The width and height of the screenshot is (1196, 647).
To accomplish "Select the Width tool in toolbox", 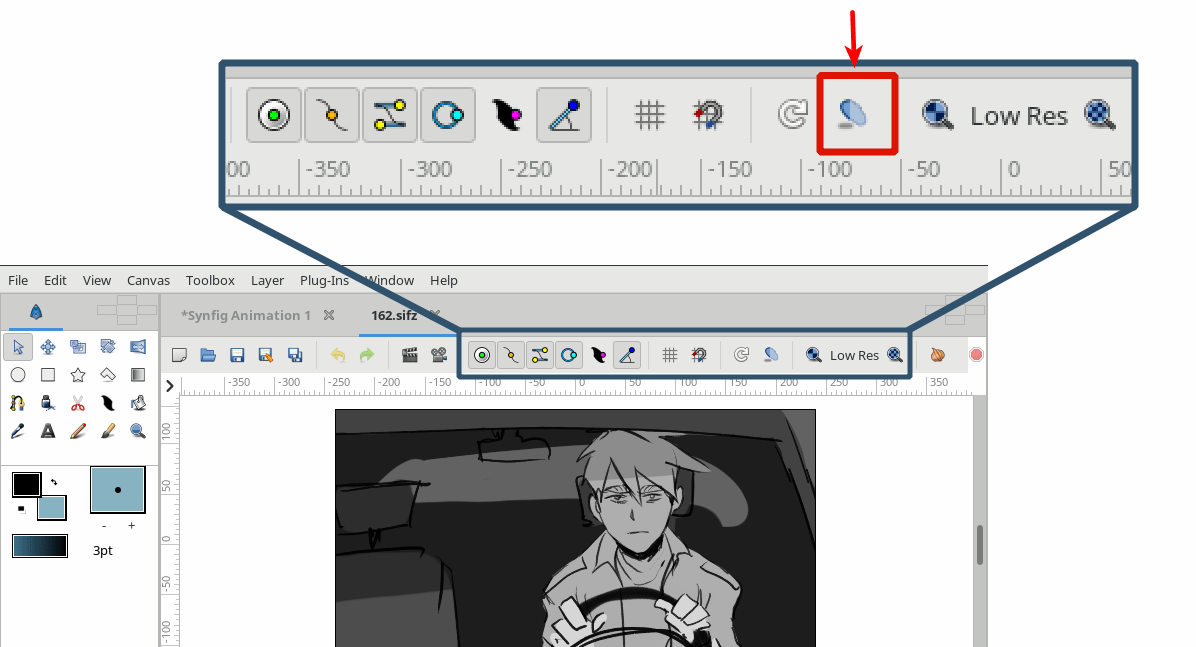I will (108, 403).
